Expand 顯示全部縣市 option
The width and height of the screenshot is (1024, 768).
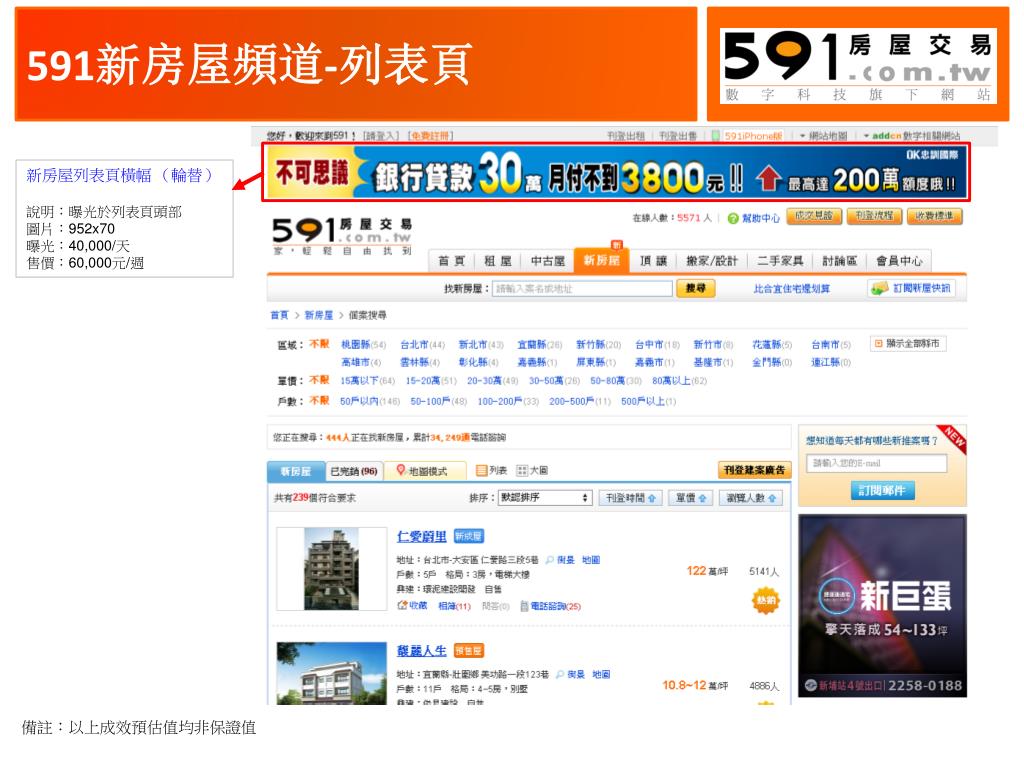(908, 344)
